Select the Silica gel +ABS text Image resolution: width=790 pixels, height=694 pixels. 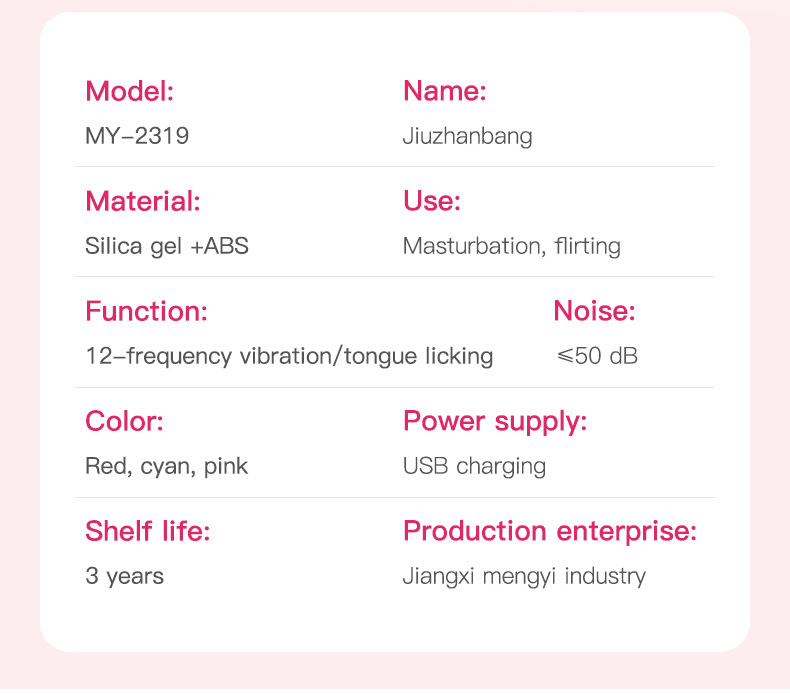[x=167, y=246]
